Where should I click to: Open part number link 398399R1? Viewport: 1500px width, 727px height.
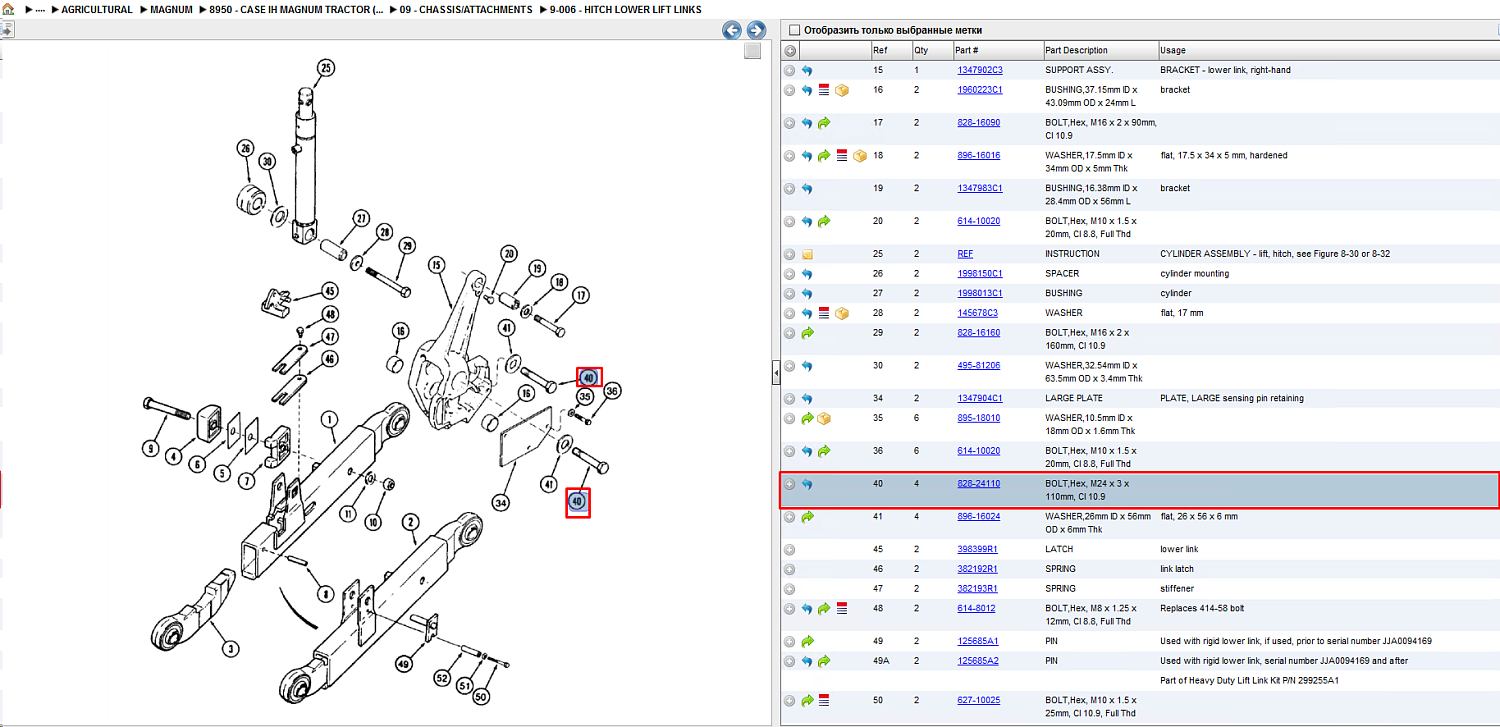point(978,549)
